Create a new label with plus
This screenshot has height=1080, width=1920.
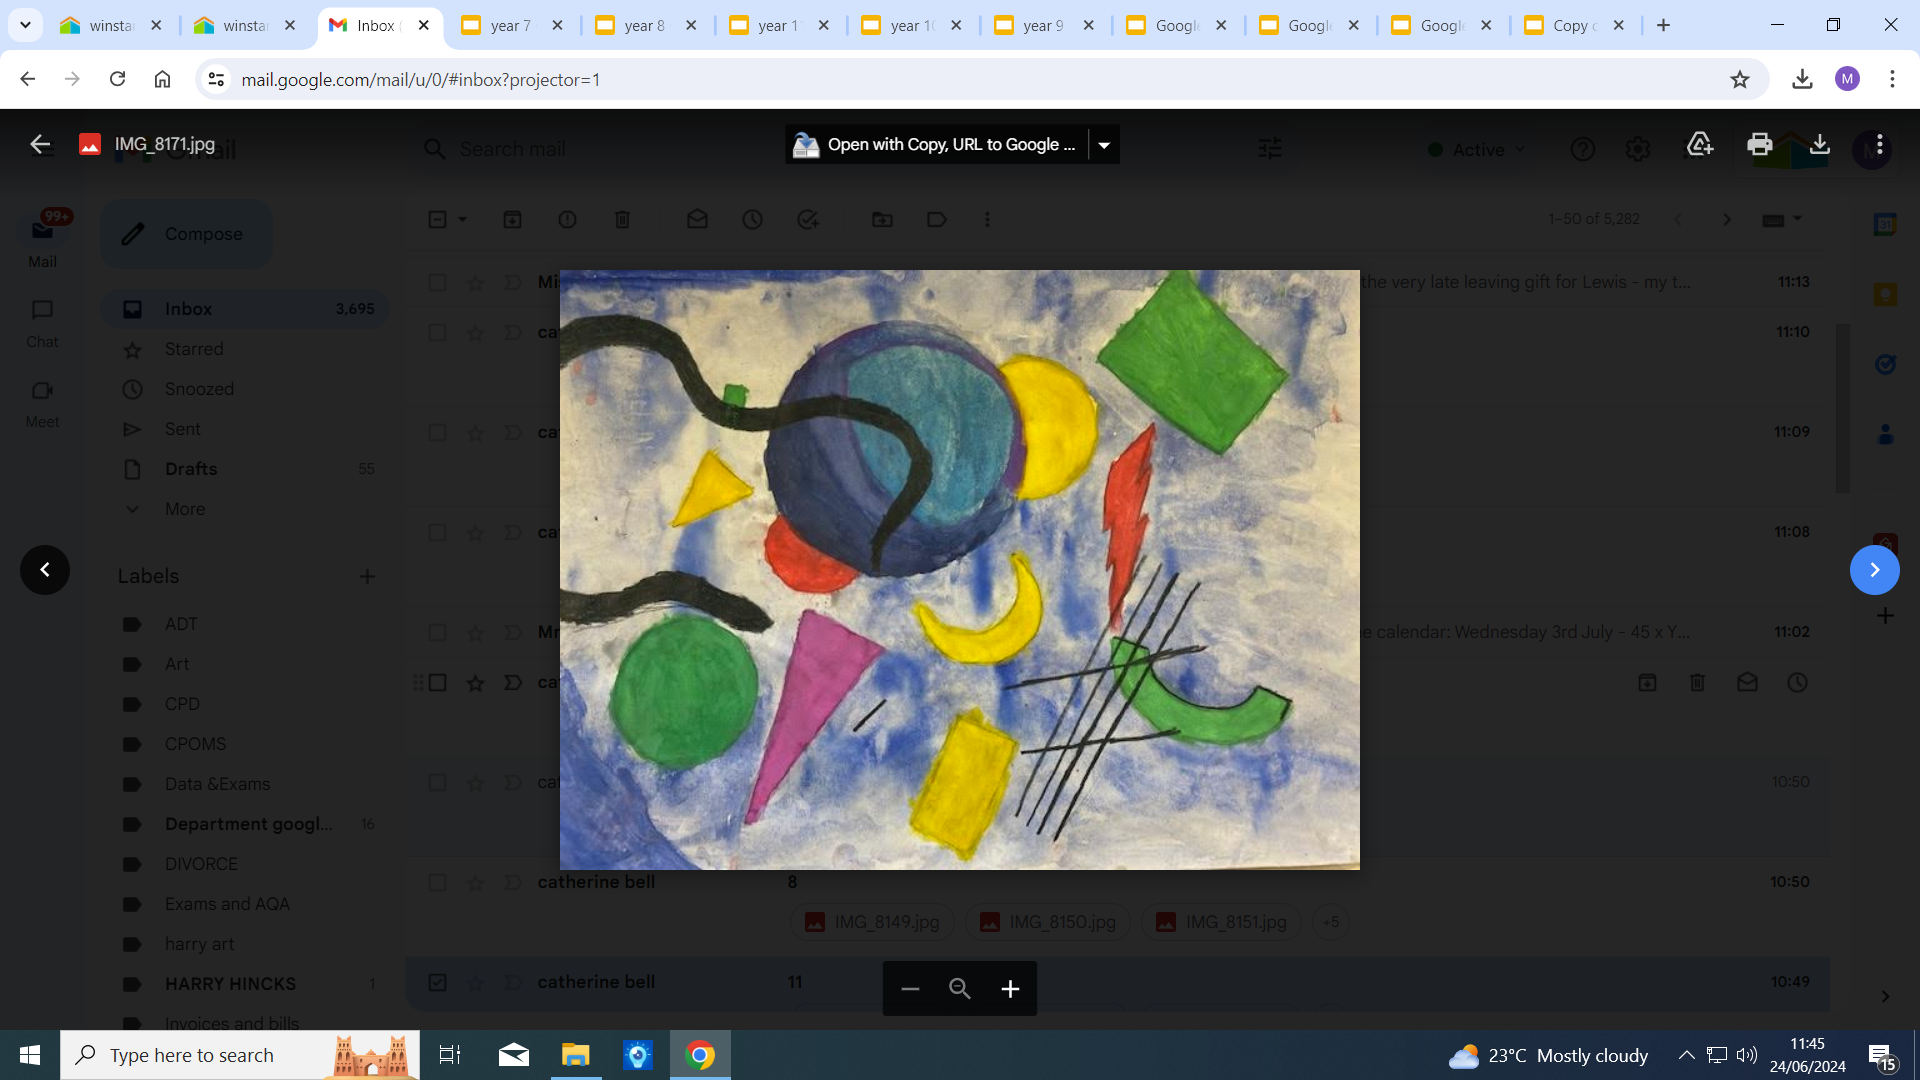pyautogui.click(x=367, y=576)
